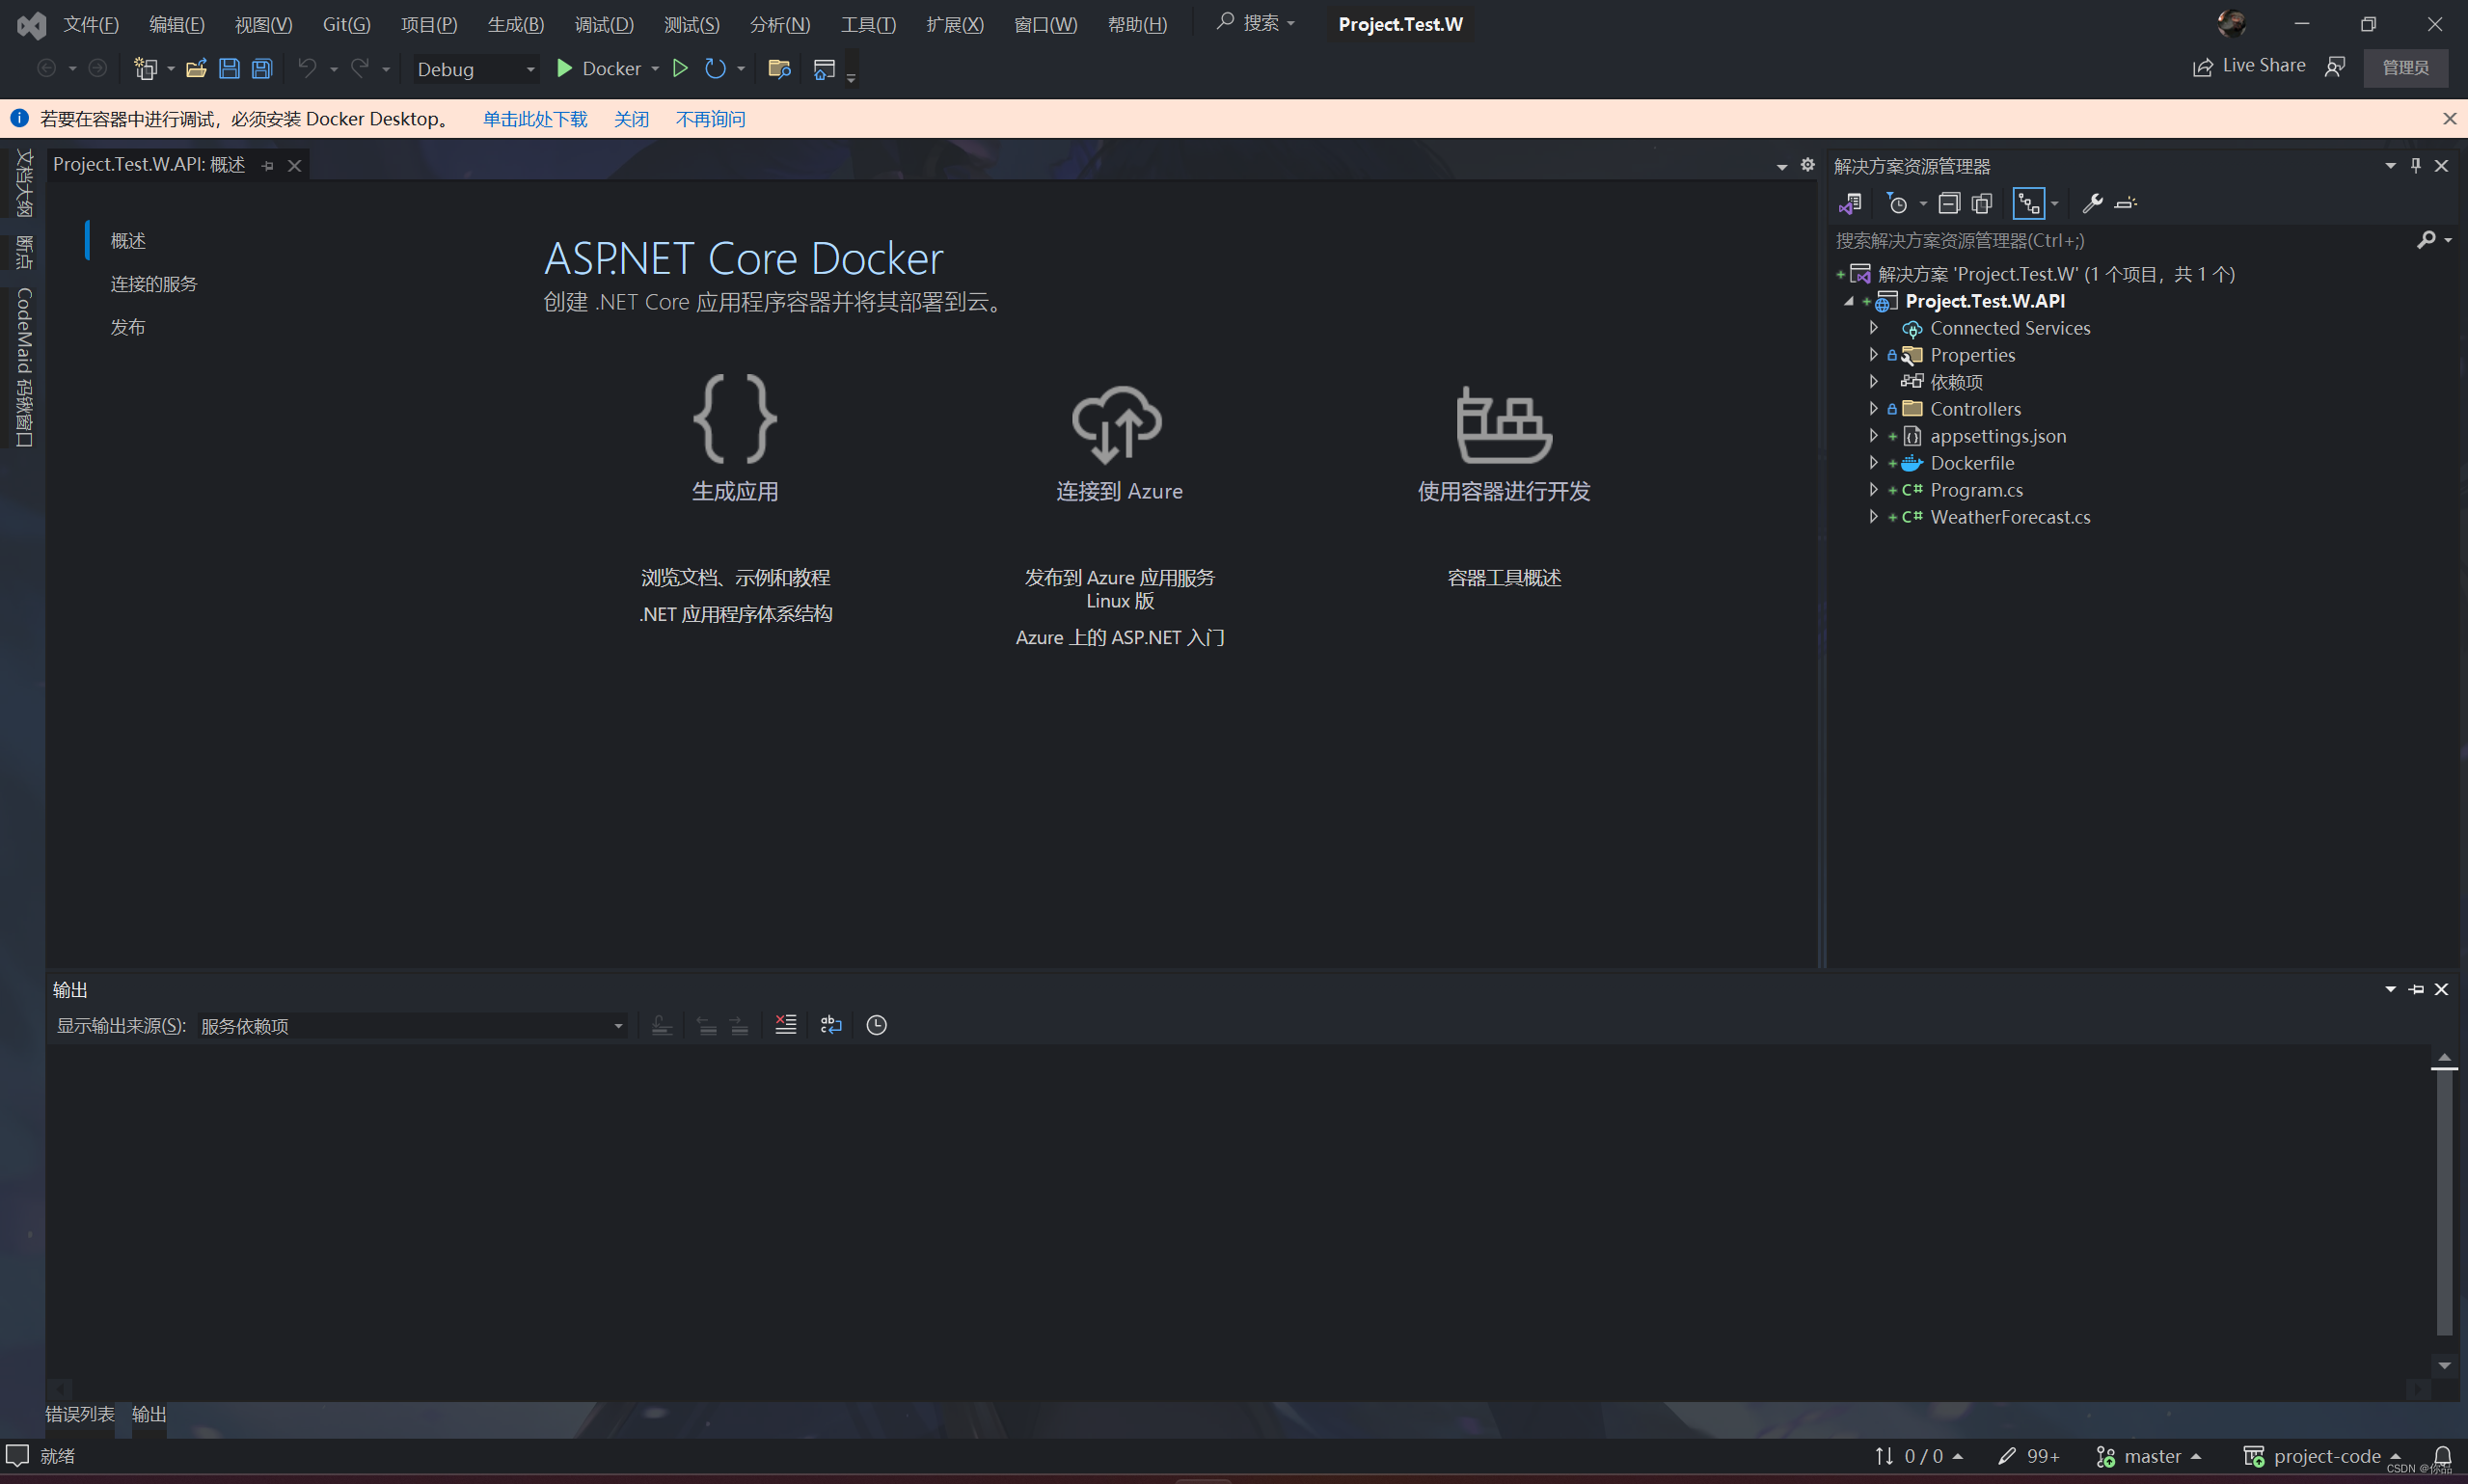Switch to the 错误列表 error list tab
This screenshot has height=1484, width=2468.
(x=80, y=1414)
